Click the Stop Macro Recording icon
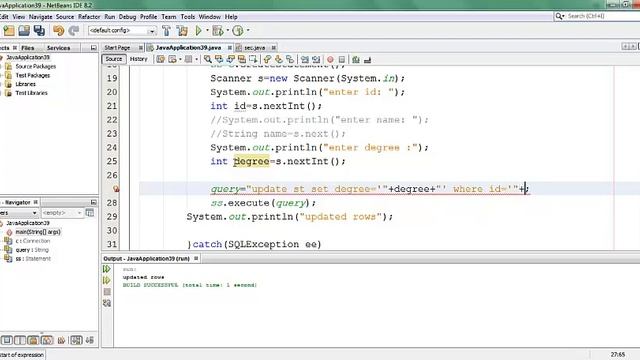The height and width of the screenshot is (360, 640). click(342, 60)
